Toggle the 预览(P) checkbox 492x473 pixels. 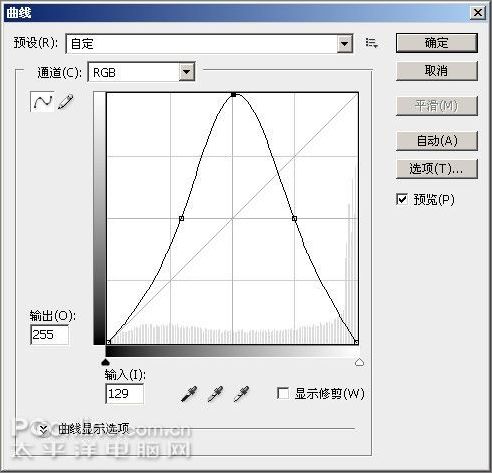pyautogui.click(x=402, y=199)
